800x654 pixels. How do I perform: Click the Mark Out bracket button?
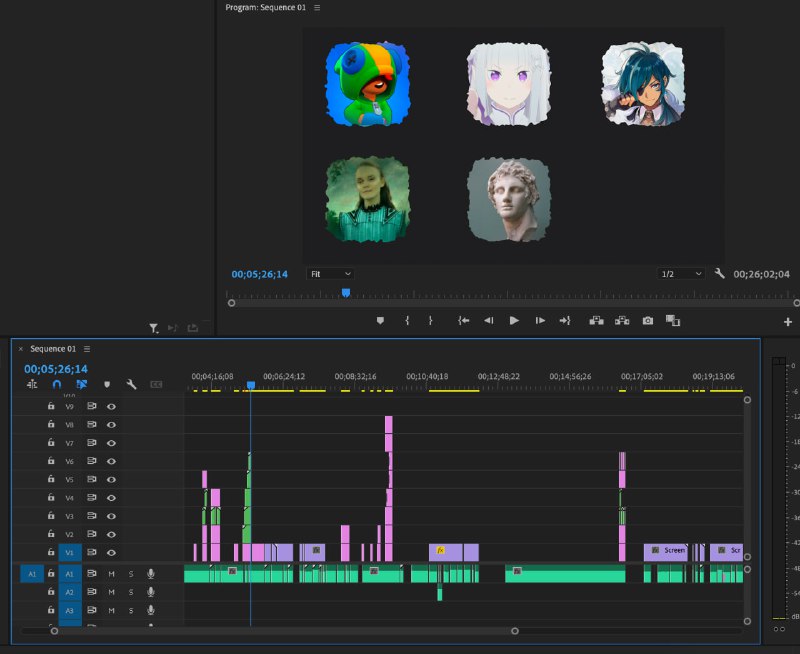(431, 320)
